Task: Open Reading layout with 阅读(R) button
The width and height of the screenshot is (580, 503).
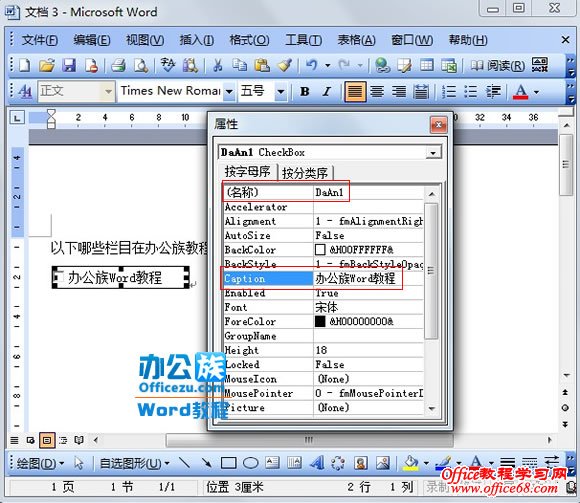Action: click(498, 65)
